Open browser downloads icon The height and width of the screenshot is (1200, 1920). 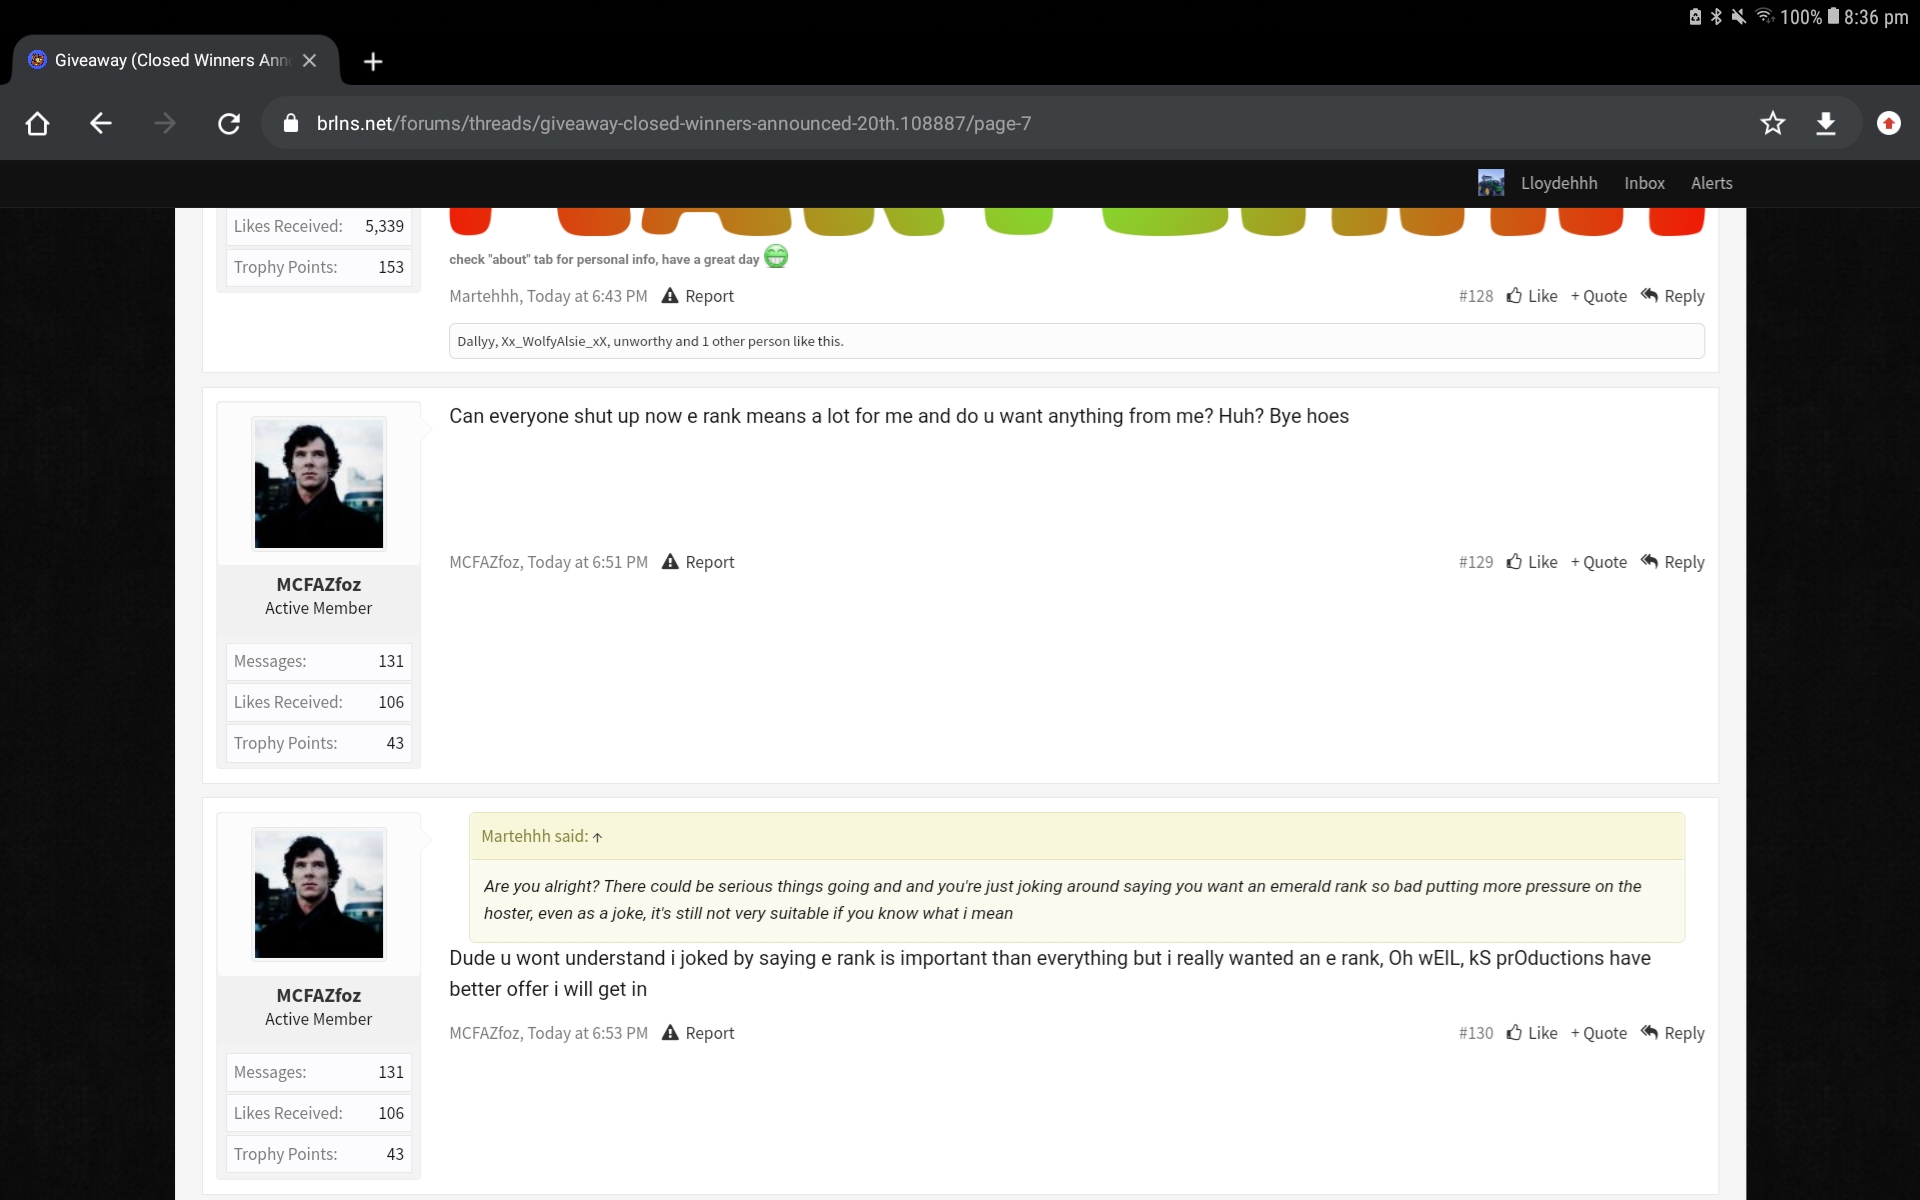pos(1826,123)
